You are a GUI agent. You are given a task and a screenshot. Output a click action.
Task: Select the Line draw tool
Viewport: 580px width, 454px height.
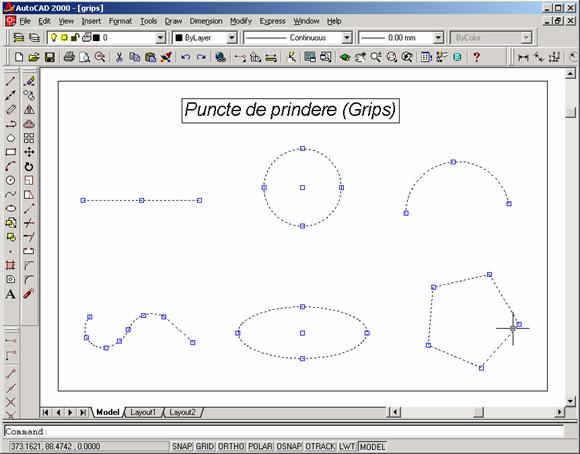point(10,81)
